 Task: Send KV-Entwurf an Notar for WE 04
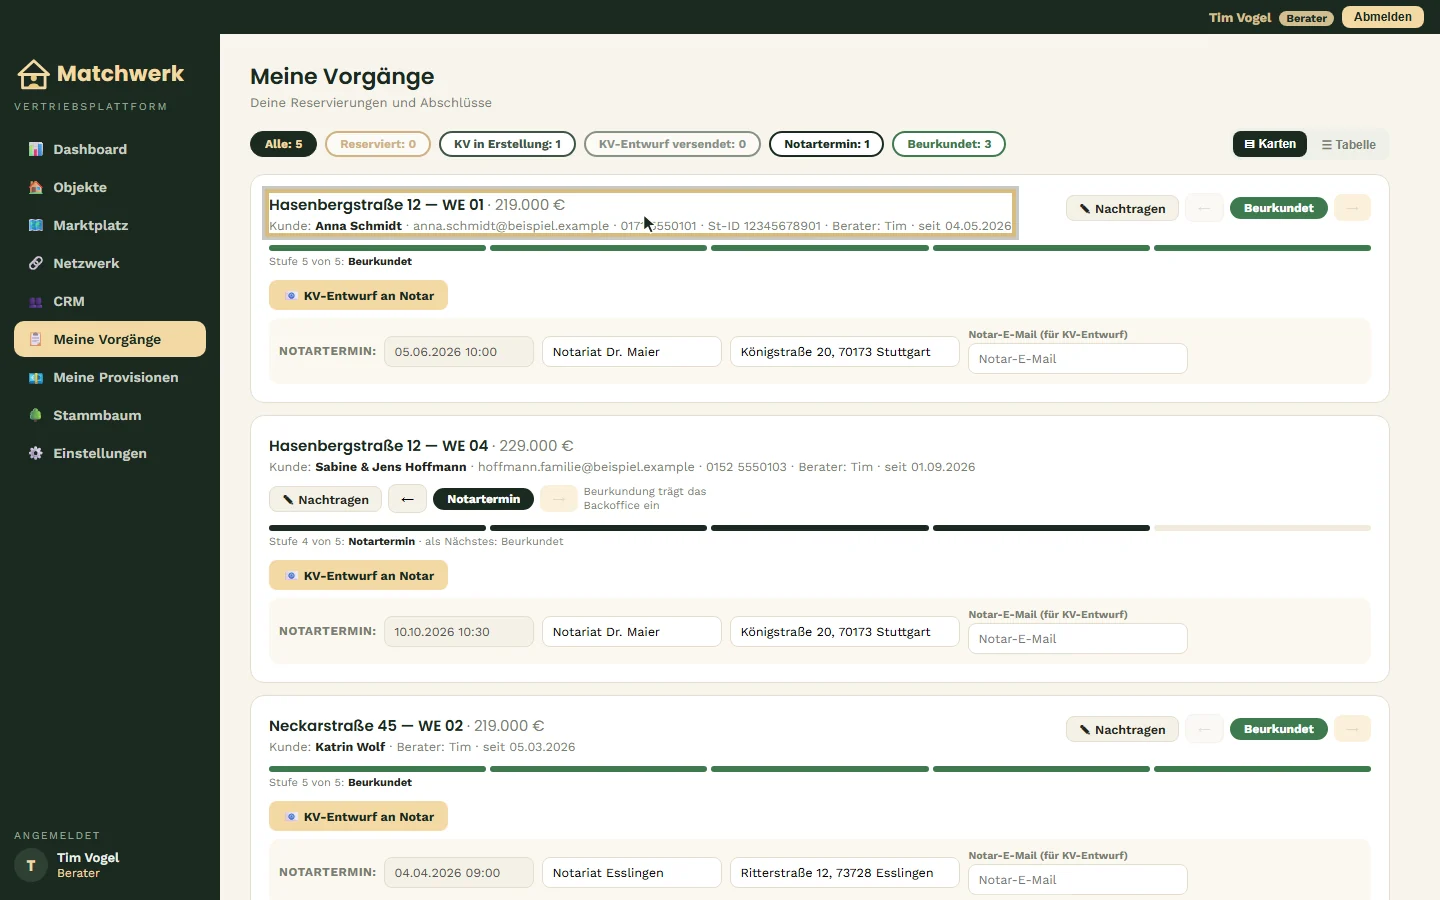pyautogui.click(x=358, y=575)
